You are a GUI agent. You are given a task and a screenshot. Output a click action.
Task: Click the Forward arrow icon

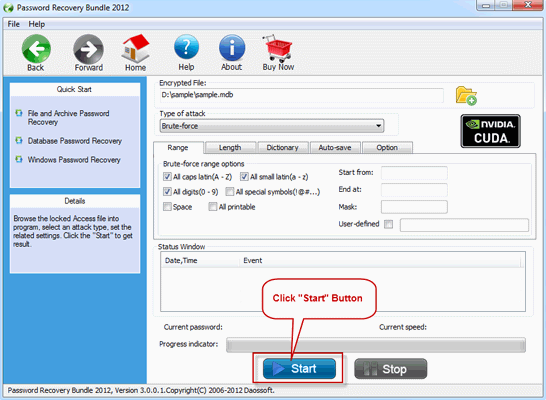click(88, 49)
